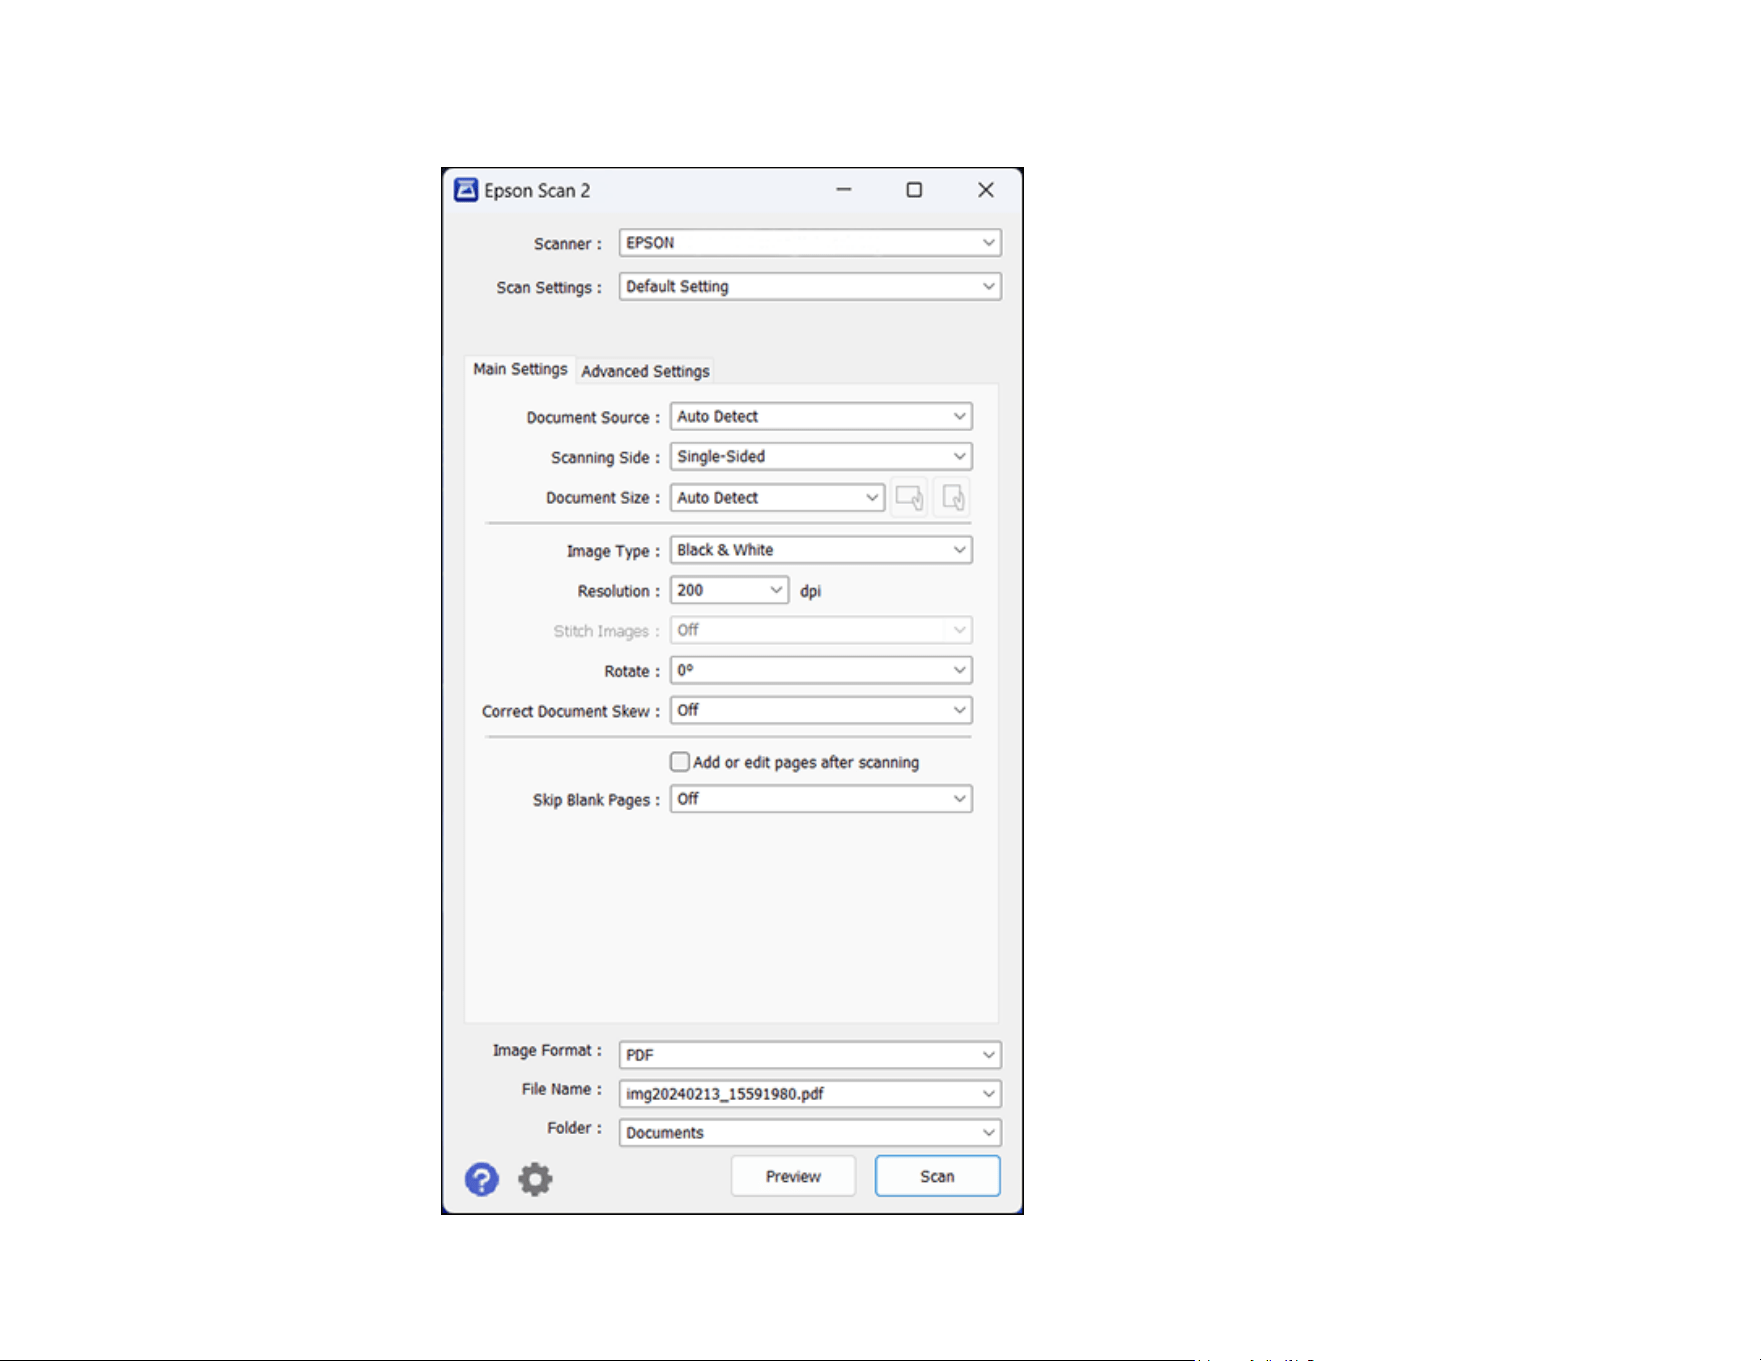Expand the Scanning Side dropdown

click(x=821, y=457)
